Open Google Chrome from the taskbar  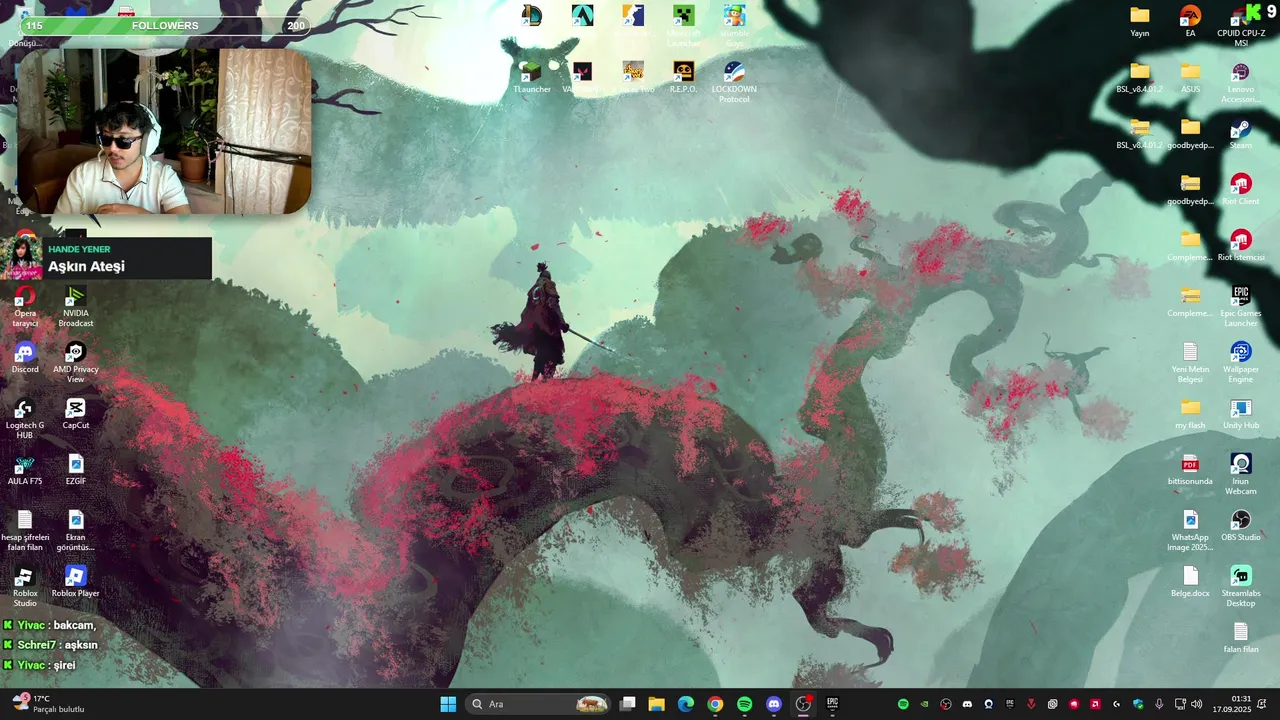pyautogui.click(x=715, y=704)
